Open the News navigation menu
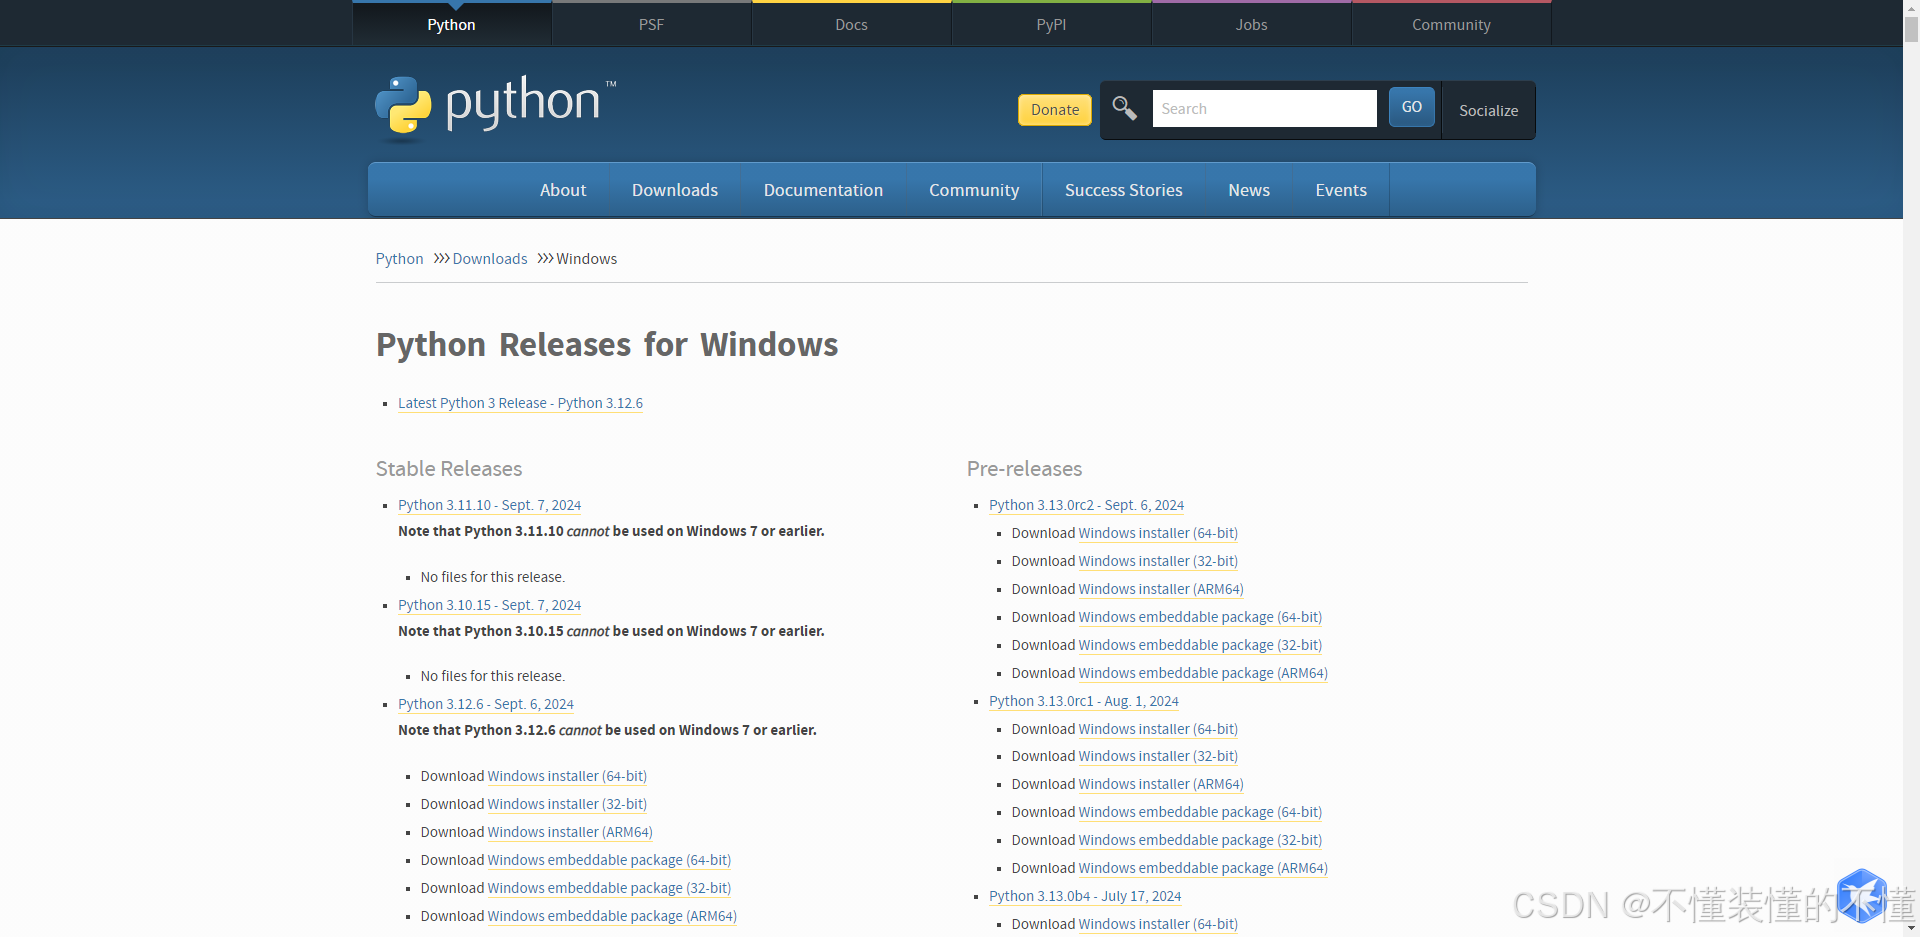Image resolution: width=1920 pixels, height=937 pixels. [x=1249, y=190]
